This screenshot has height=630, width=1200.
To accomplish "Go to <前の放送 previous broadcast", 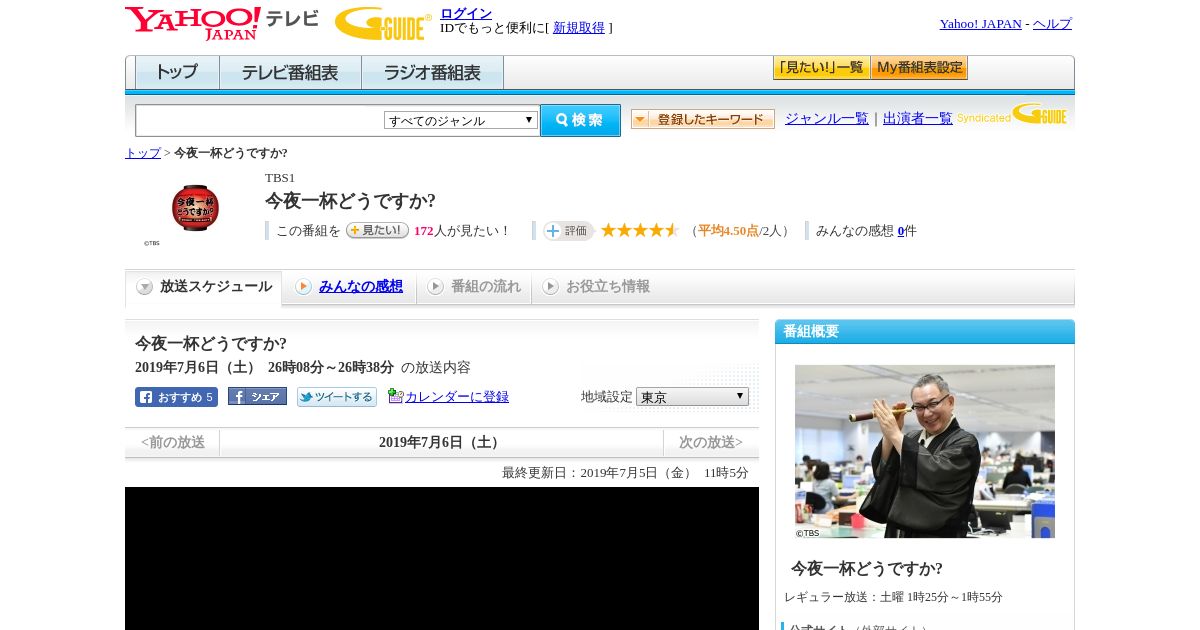I will [x=173, y=442].
